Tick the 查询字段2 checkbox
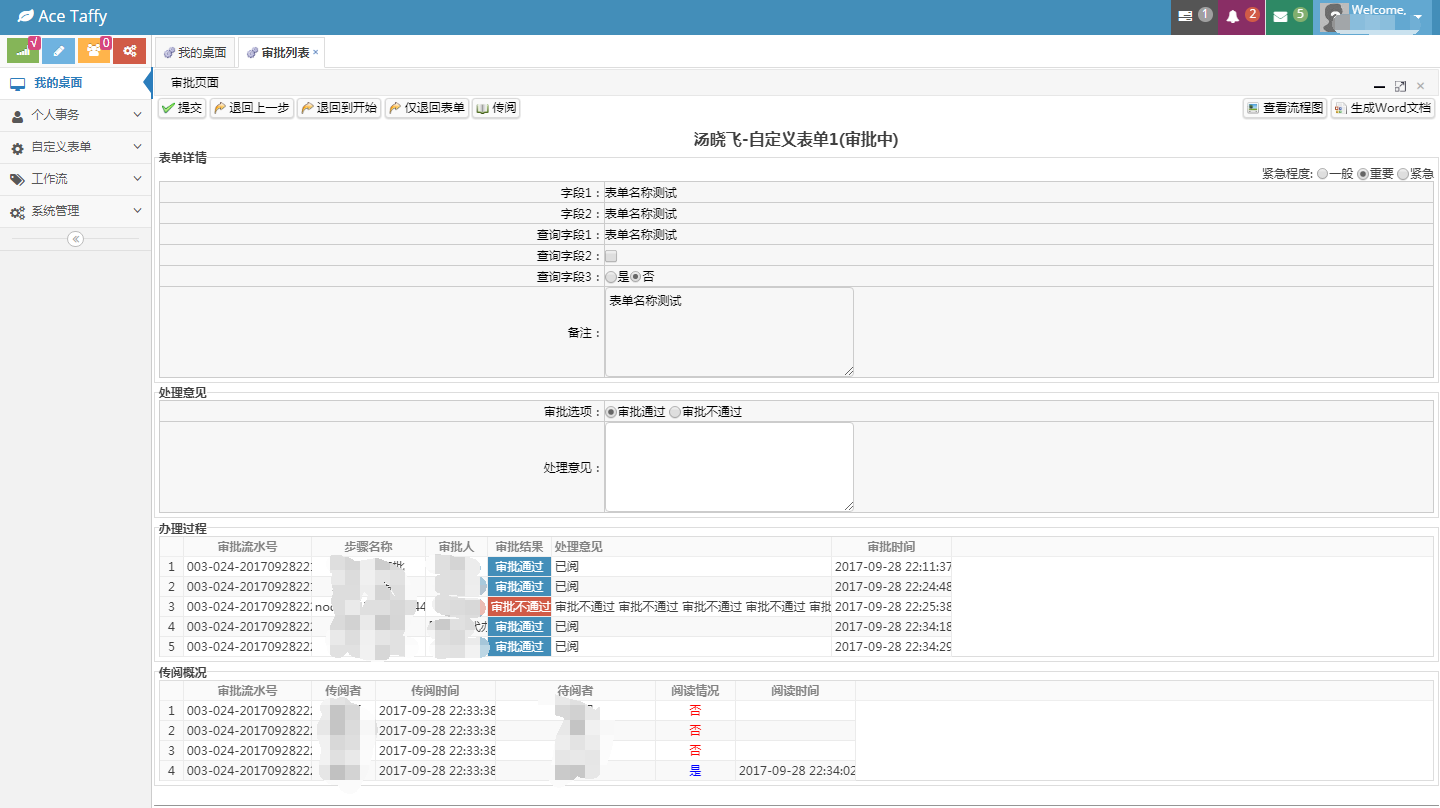Viewport: 1440px width, 808px height. 611,256
